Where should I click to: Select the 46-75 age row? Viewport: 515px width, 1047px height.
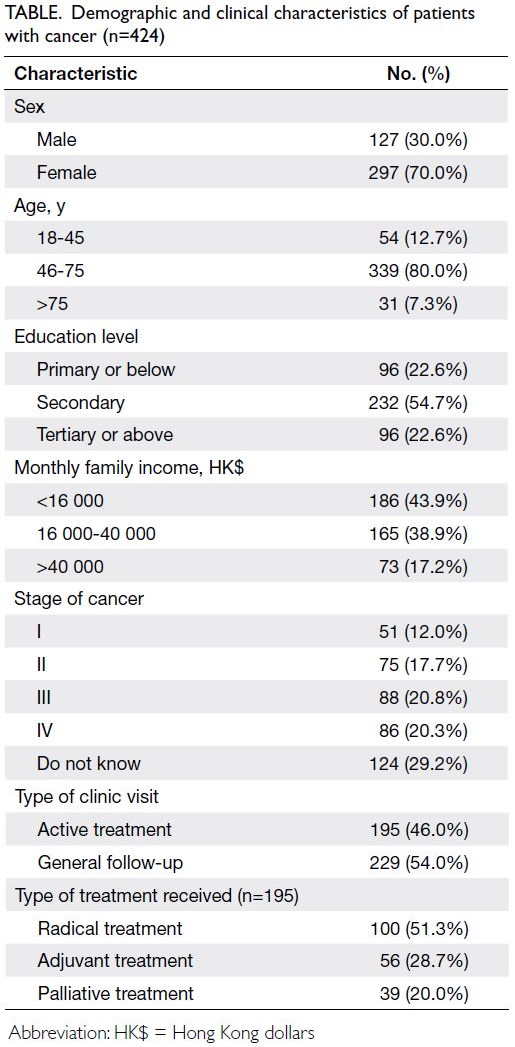point(257,272)
